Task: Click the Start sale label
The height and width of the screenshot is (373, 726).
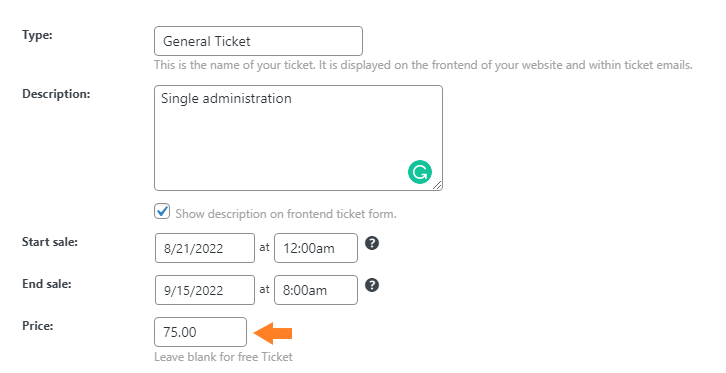Action: click(50, 242)
